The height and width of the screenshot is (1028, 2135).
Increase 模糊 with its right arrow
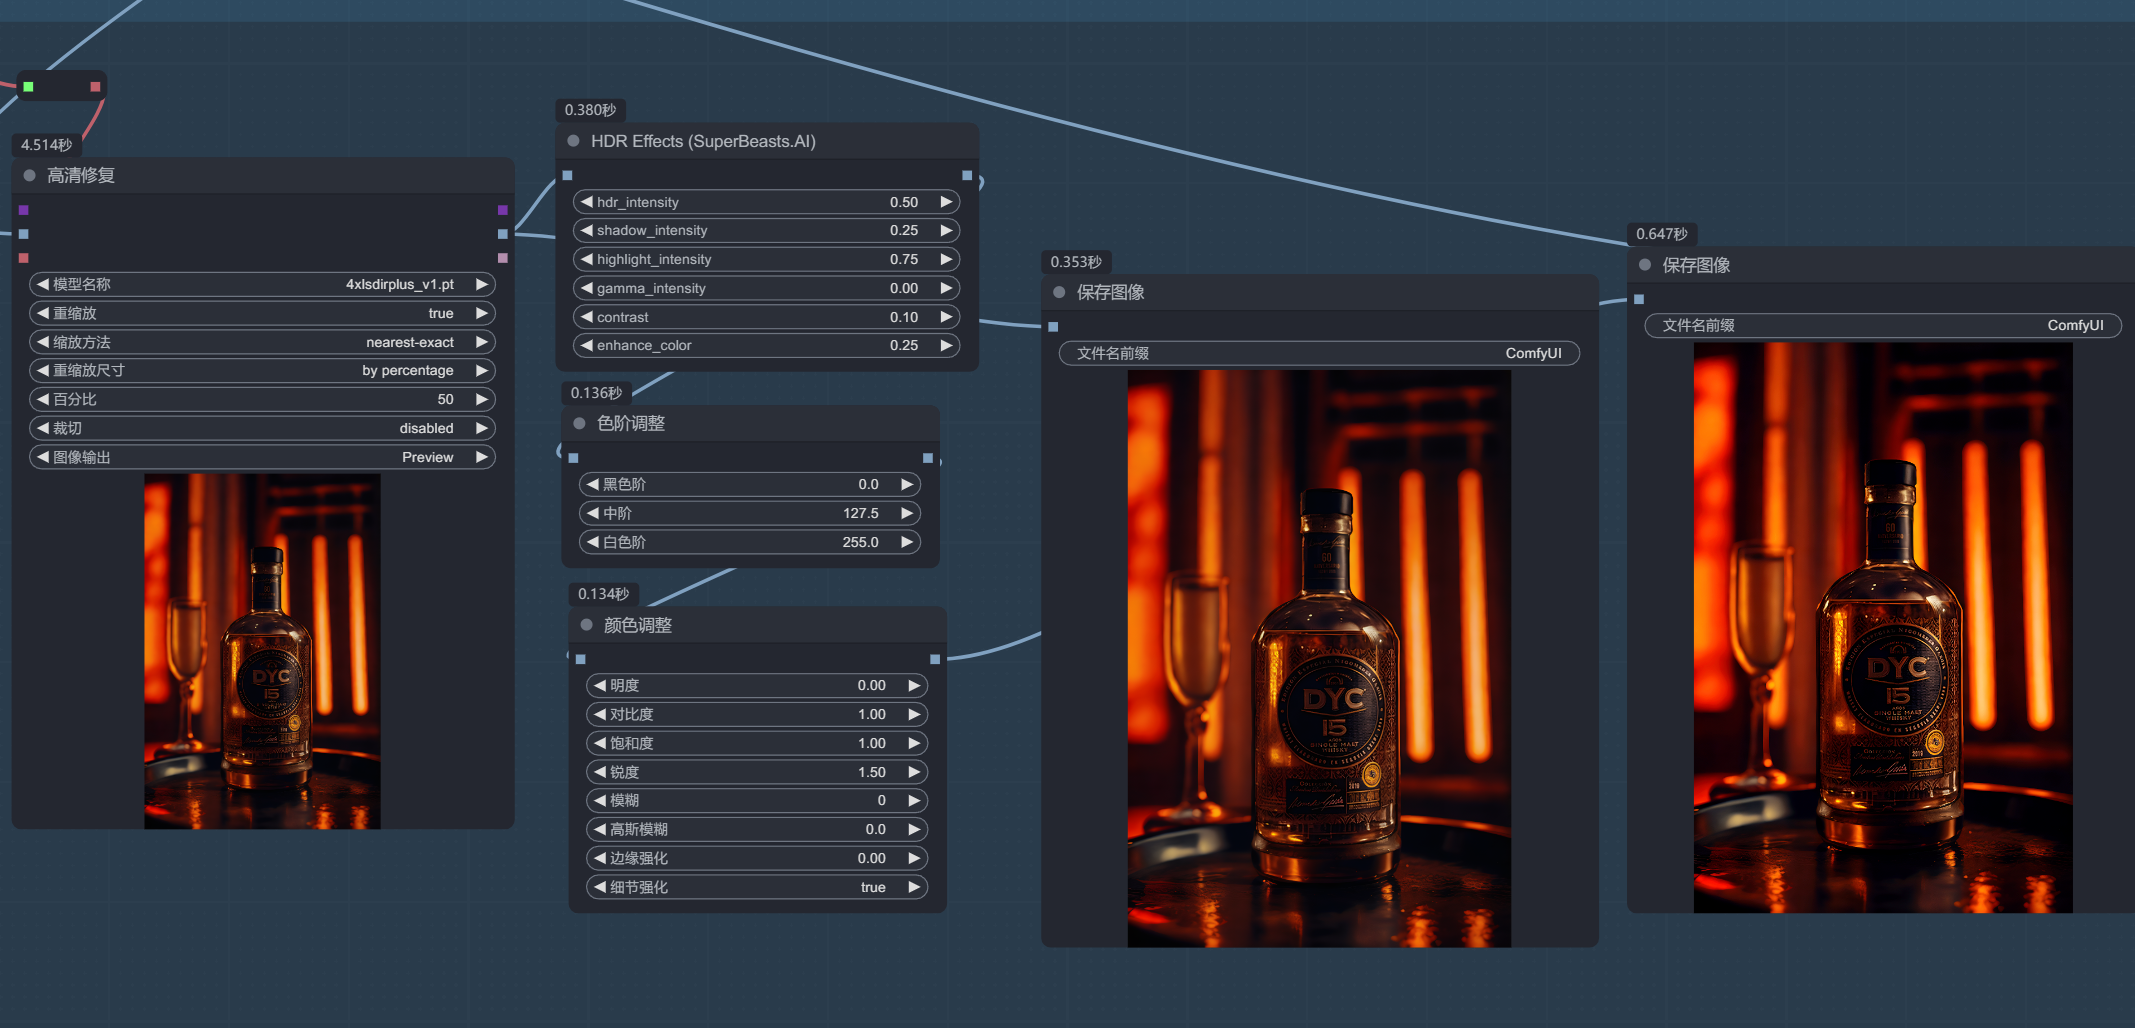coord(914,800)
